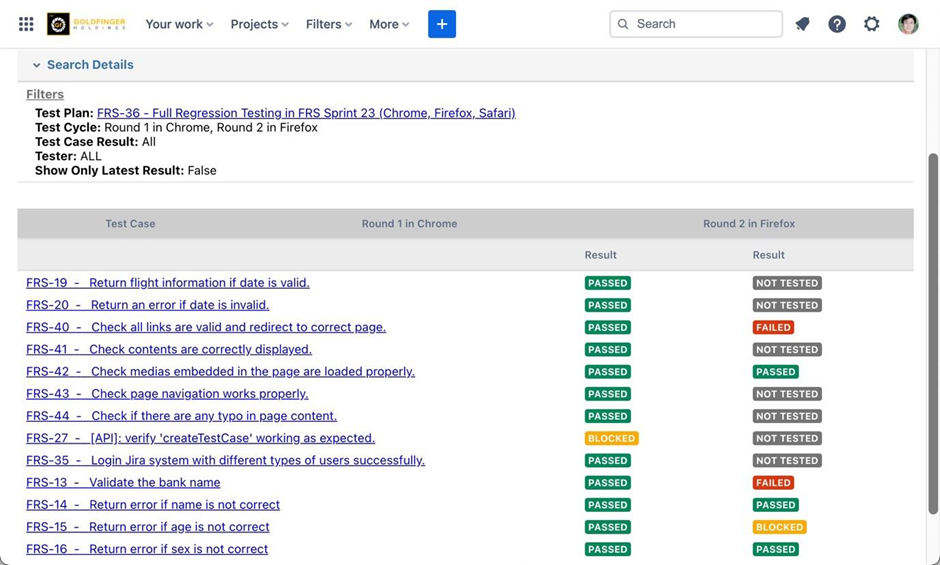Click the BLOCKED status badge for FRS-27

coord(611,438)
